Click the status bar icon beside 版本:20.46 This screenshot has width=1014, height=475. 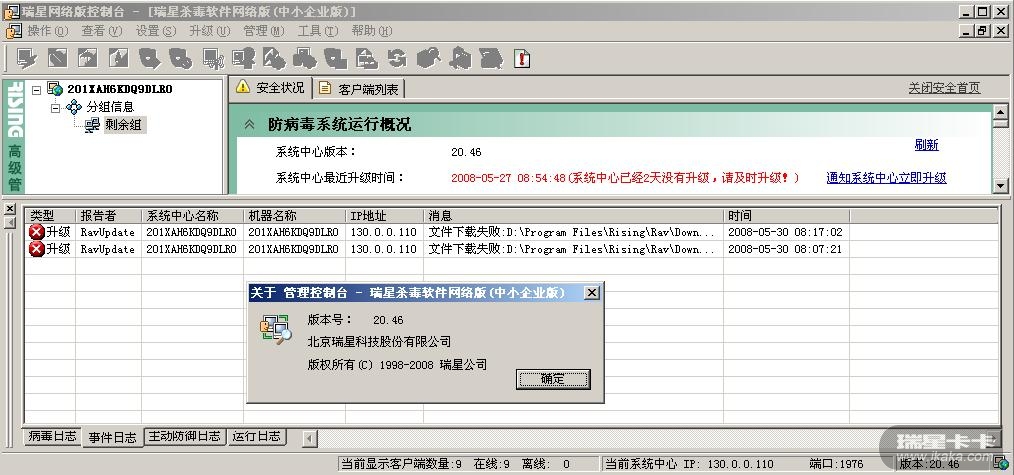point(1003,463)
